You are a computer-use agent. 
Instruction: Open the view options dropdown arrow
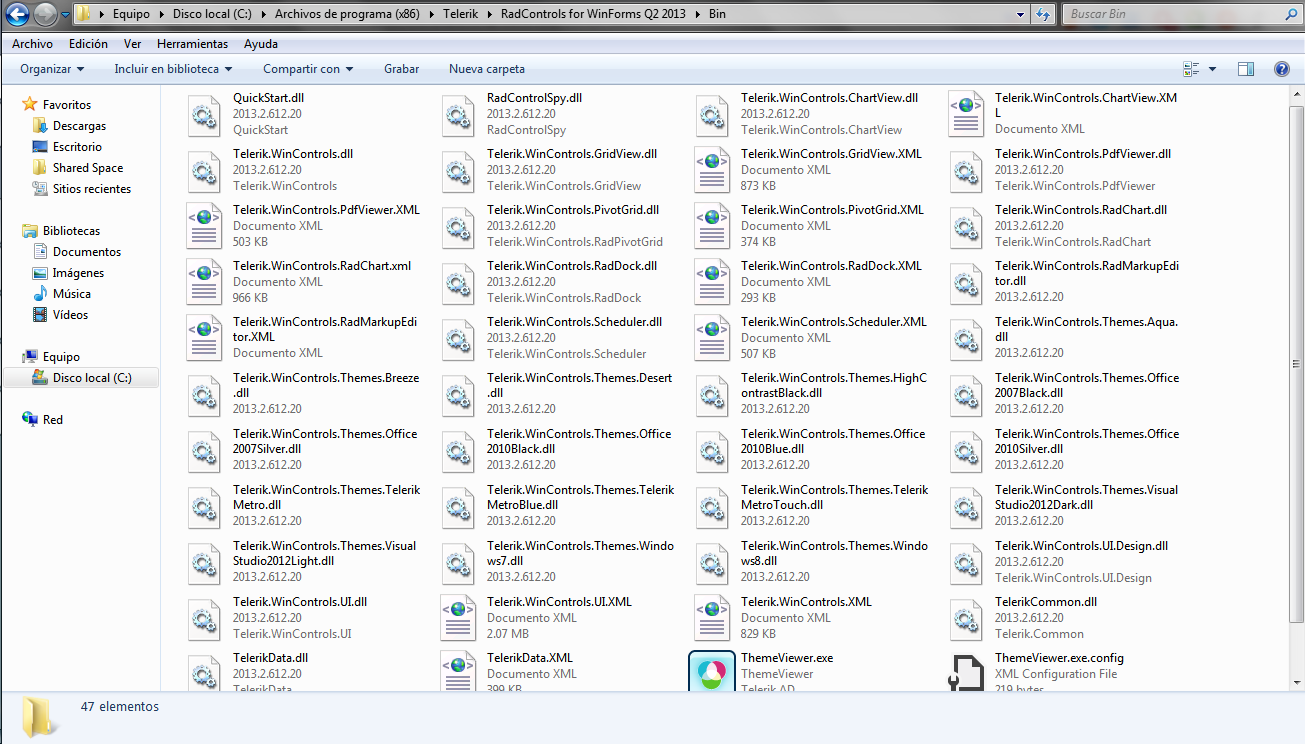[x=1212, y=69]
